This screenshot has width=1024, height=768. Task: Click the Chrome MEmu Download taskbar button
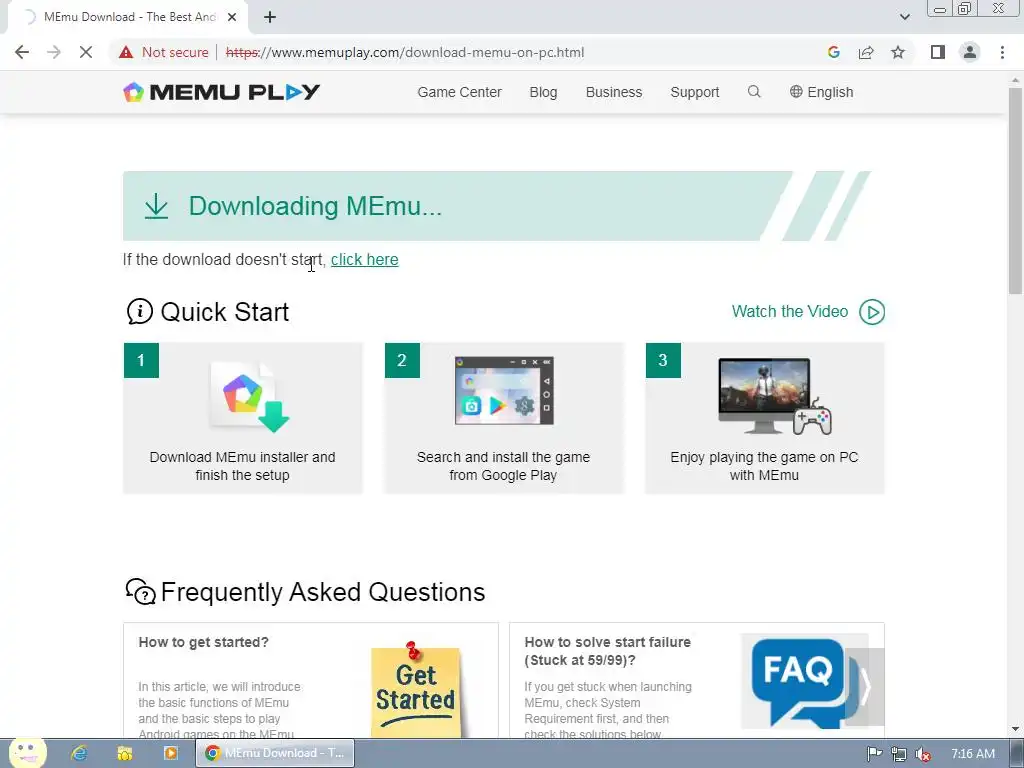tap(276, 753)
